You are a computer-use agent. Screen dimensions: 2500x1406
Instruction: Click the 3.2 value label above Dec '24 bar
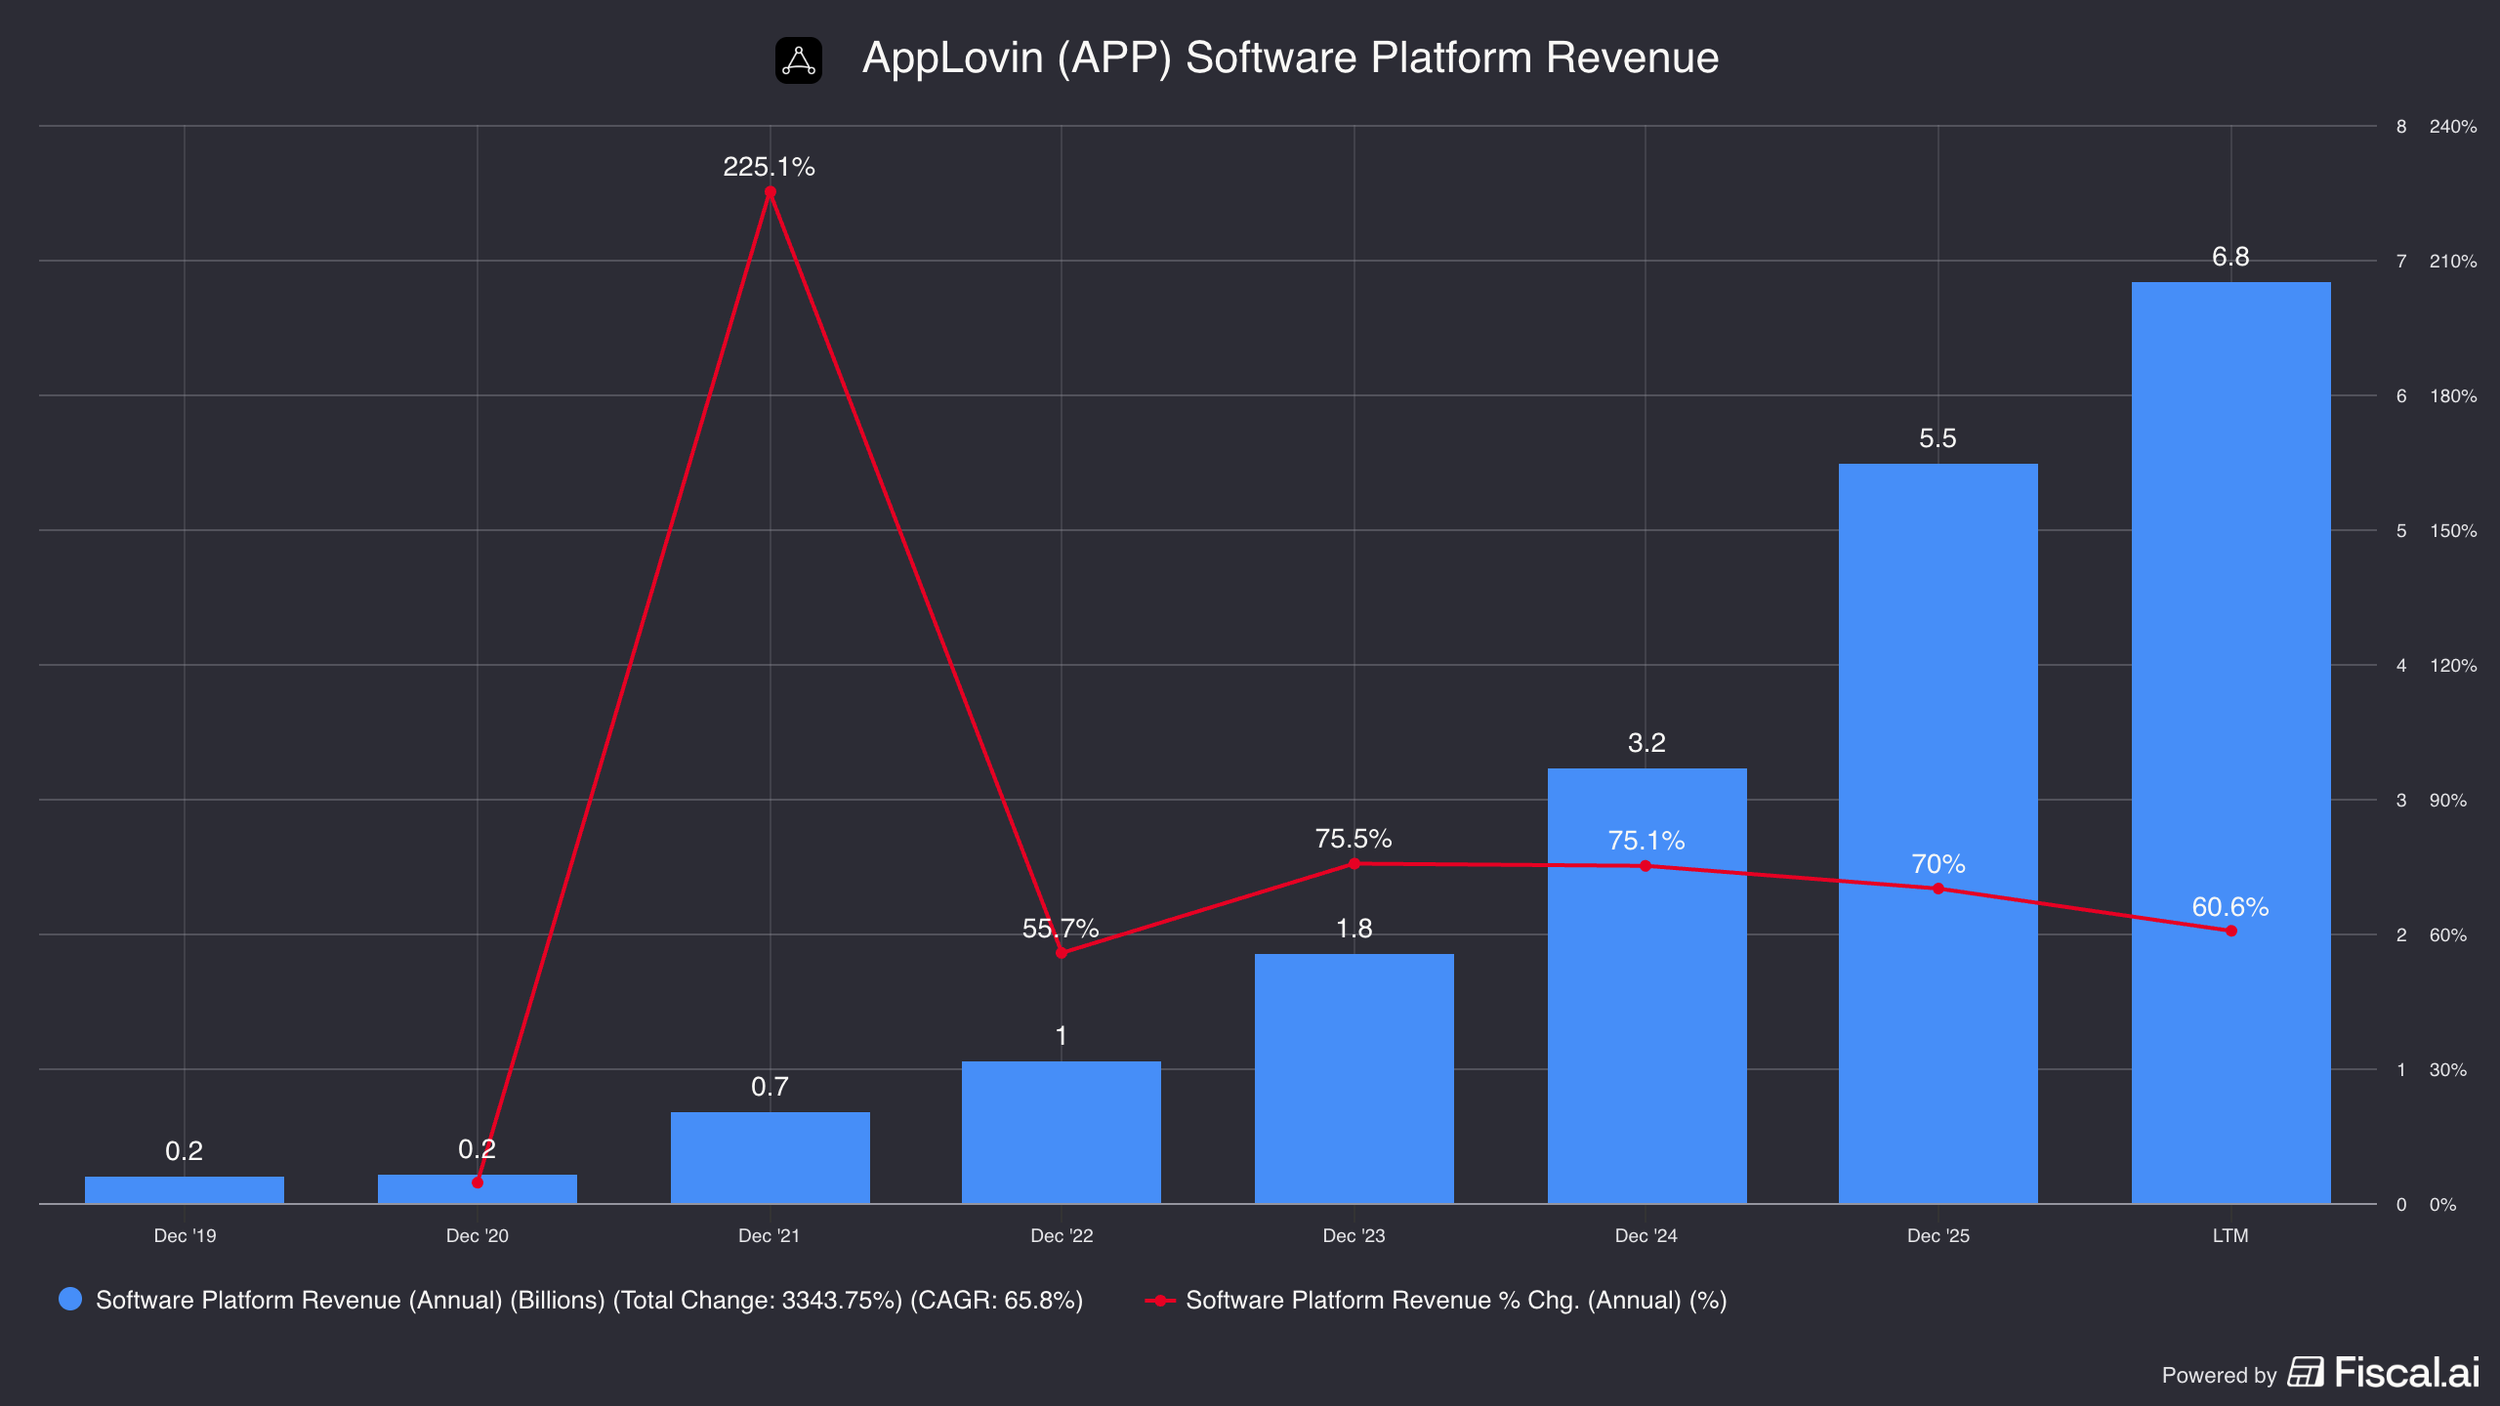pyautogui.click(x=1646, y=743)
